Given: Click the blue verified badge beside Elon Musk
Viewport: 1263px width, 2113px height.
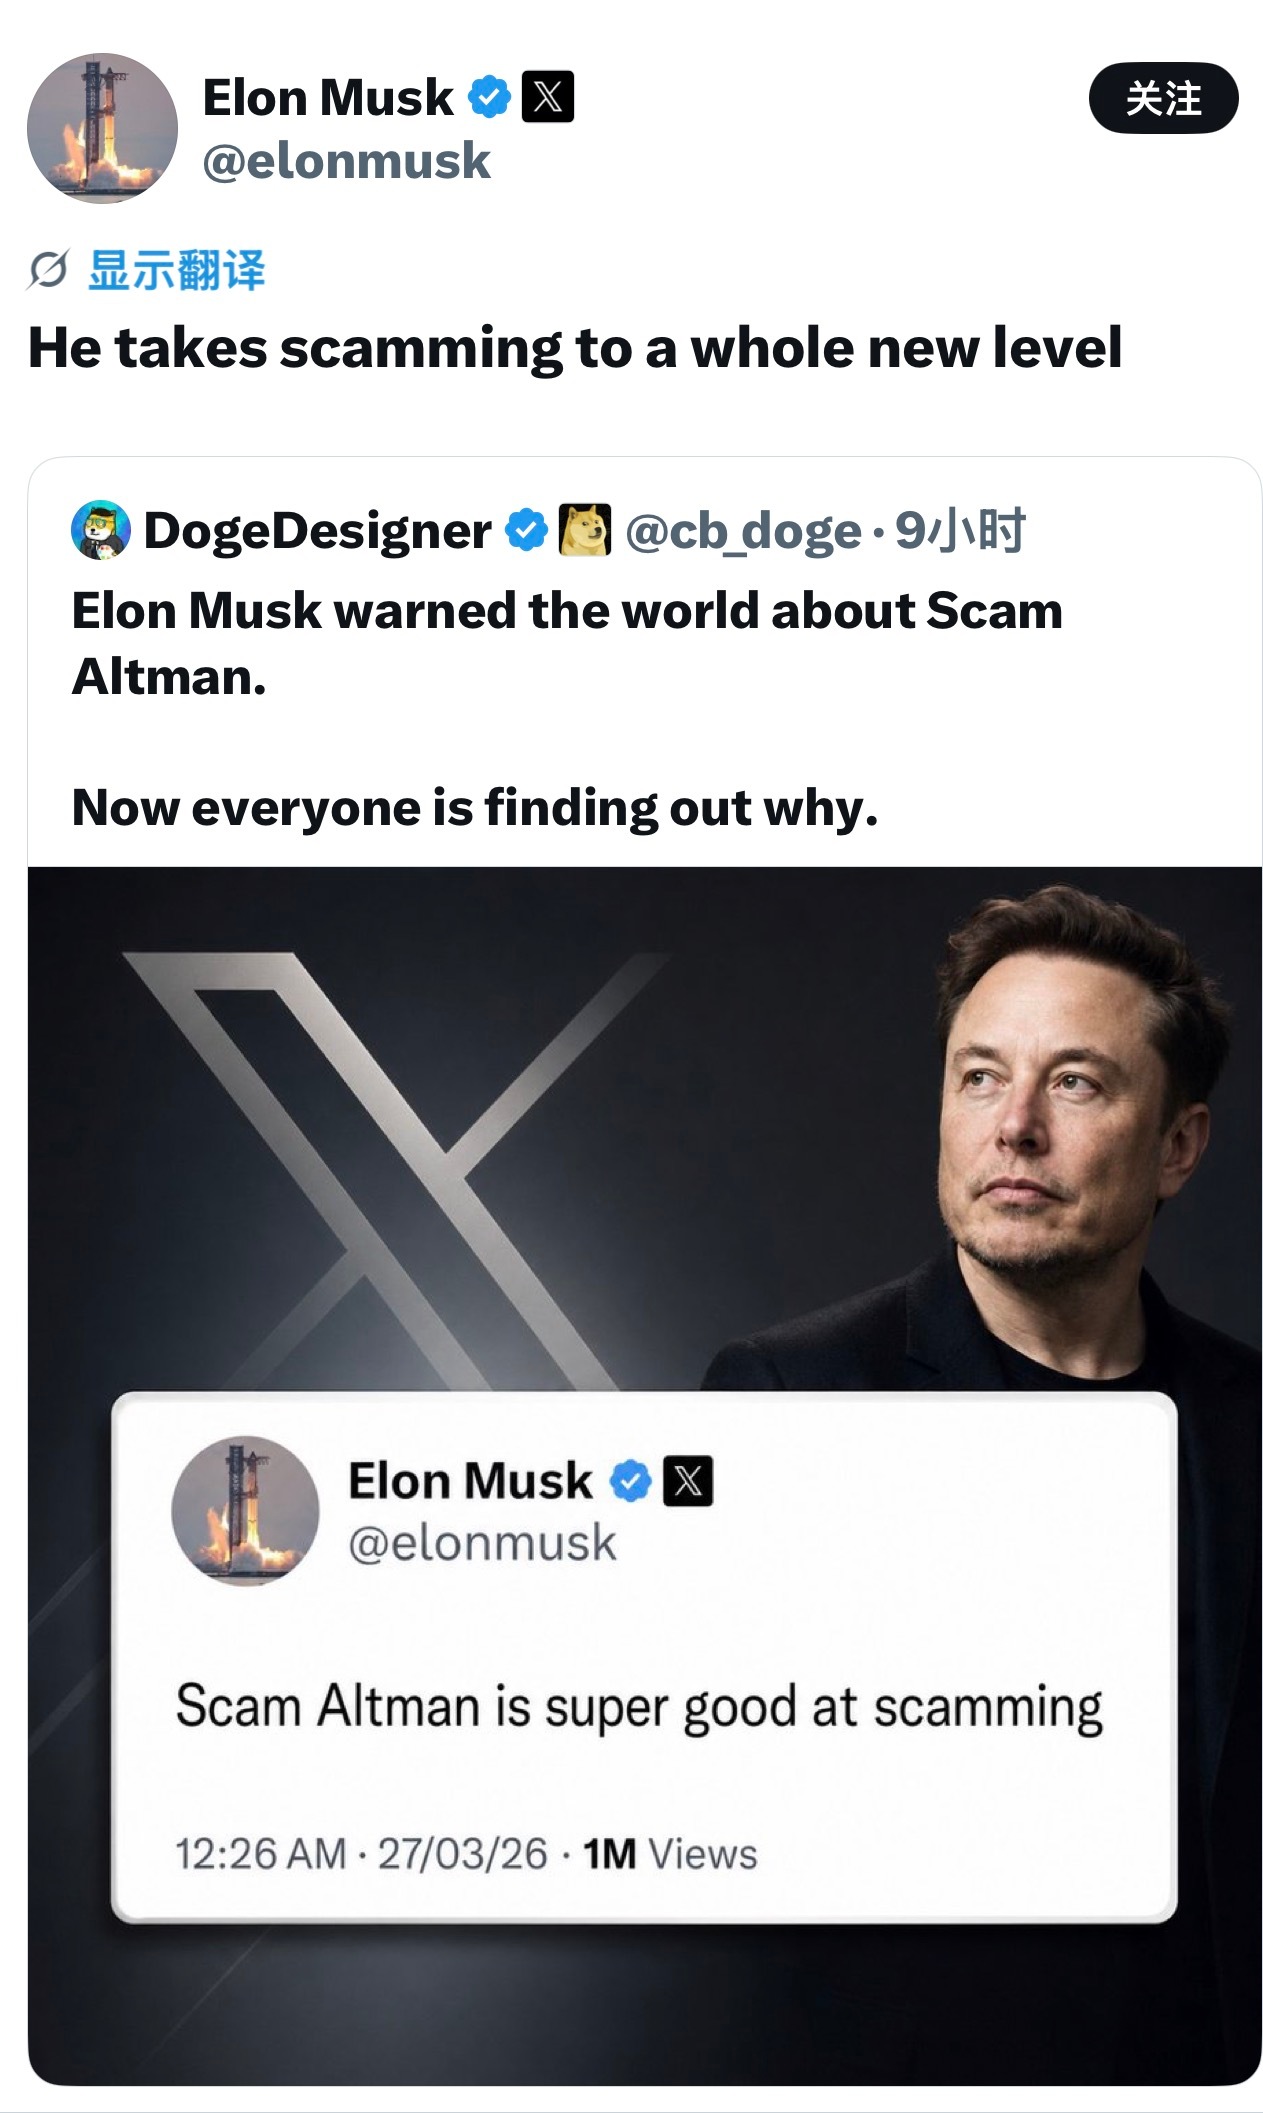Looking at the screenshot, I should pyautogui.click(x=490, y=97).
